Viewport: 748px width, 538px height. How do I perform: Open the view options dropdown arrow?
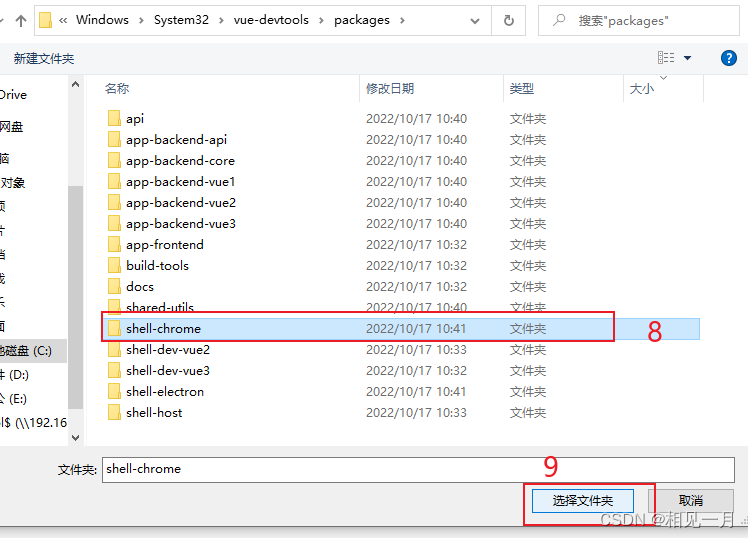click(x=687, y=58)
